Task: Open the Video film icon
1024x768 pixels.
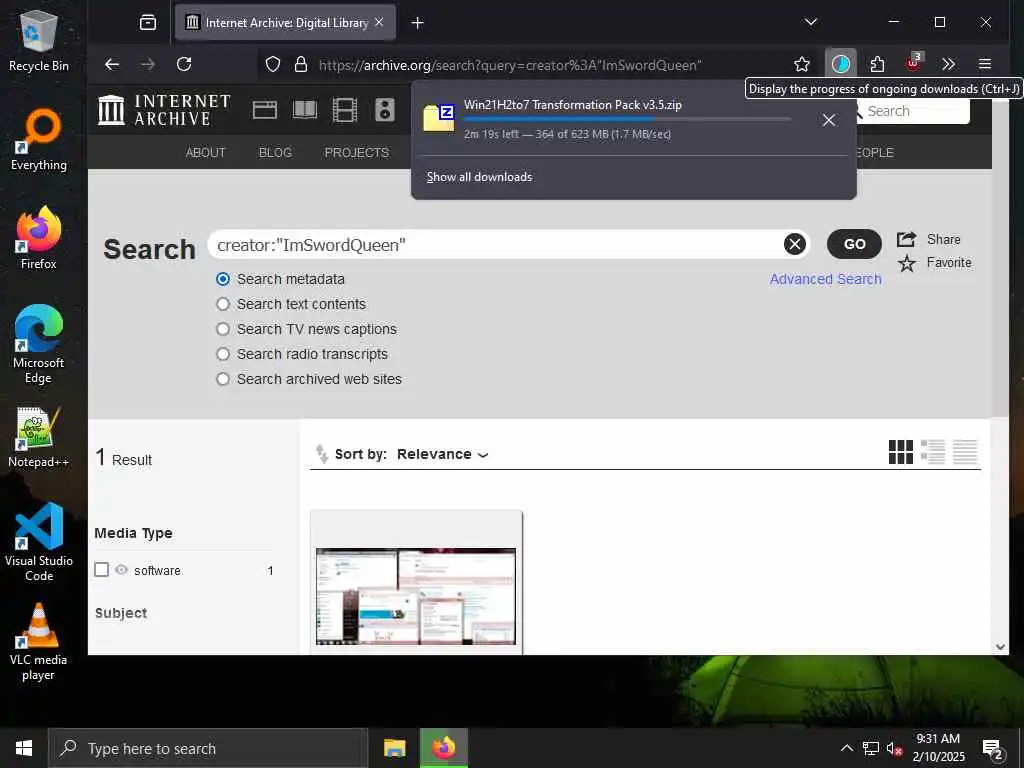Action: (345, 110)
